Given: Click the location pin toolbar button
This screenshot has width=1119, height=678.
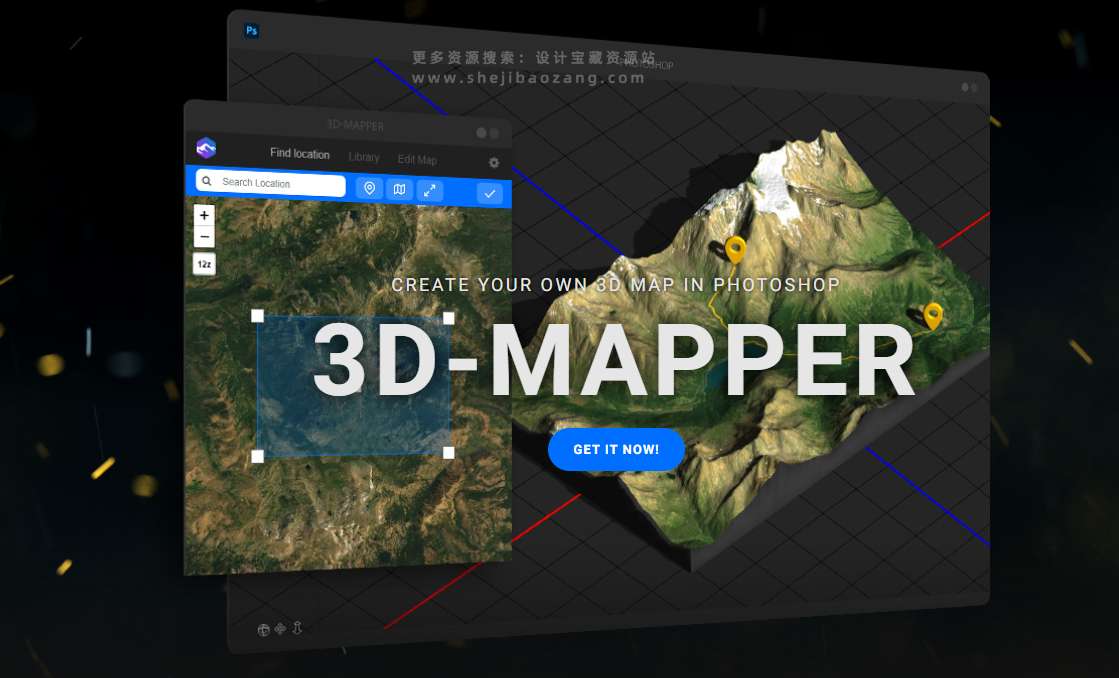Looking at the screenshot, I should pyautogui.click(x=370, y=188).
